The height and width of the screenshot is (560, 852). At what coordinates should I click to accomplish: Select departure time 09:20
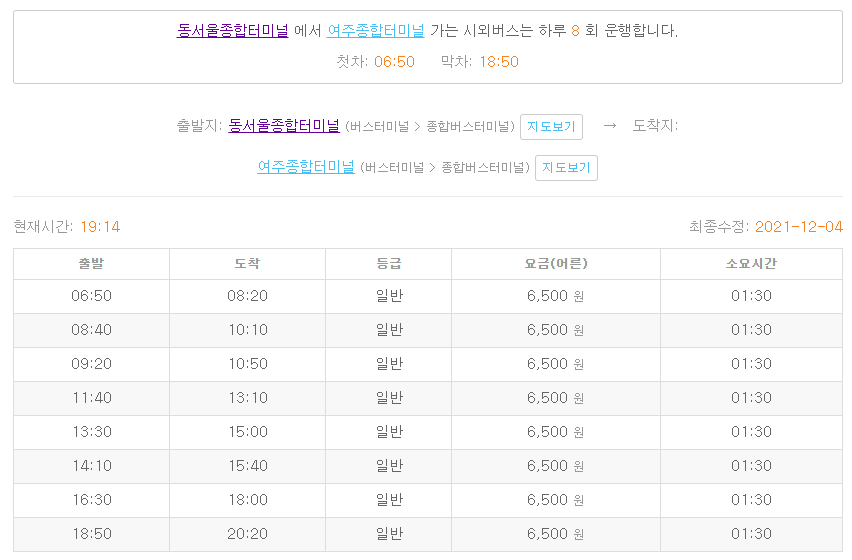point(91,364)
